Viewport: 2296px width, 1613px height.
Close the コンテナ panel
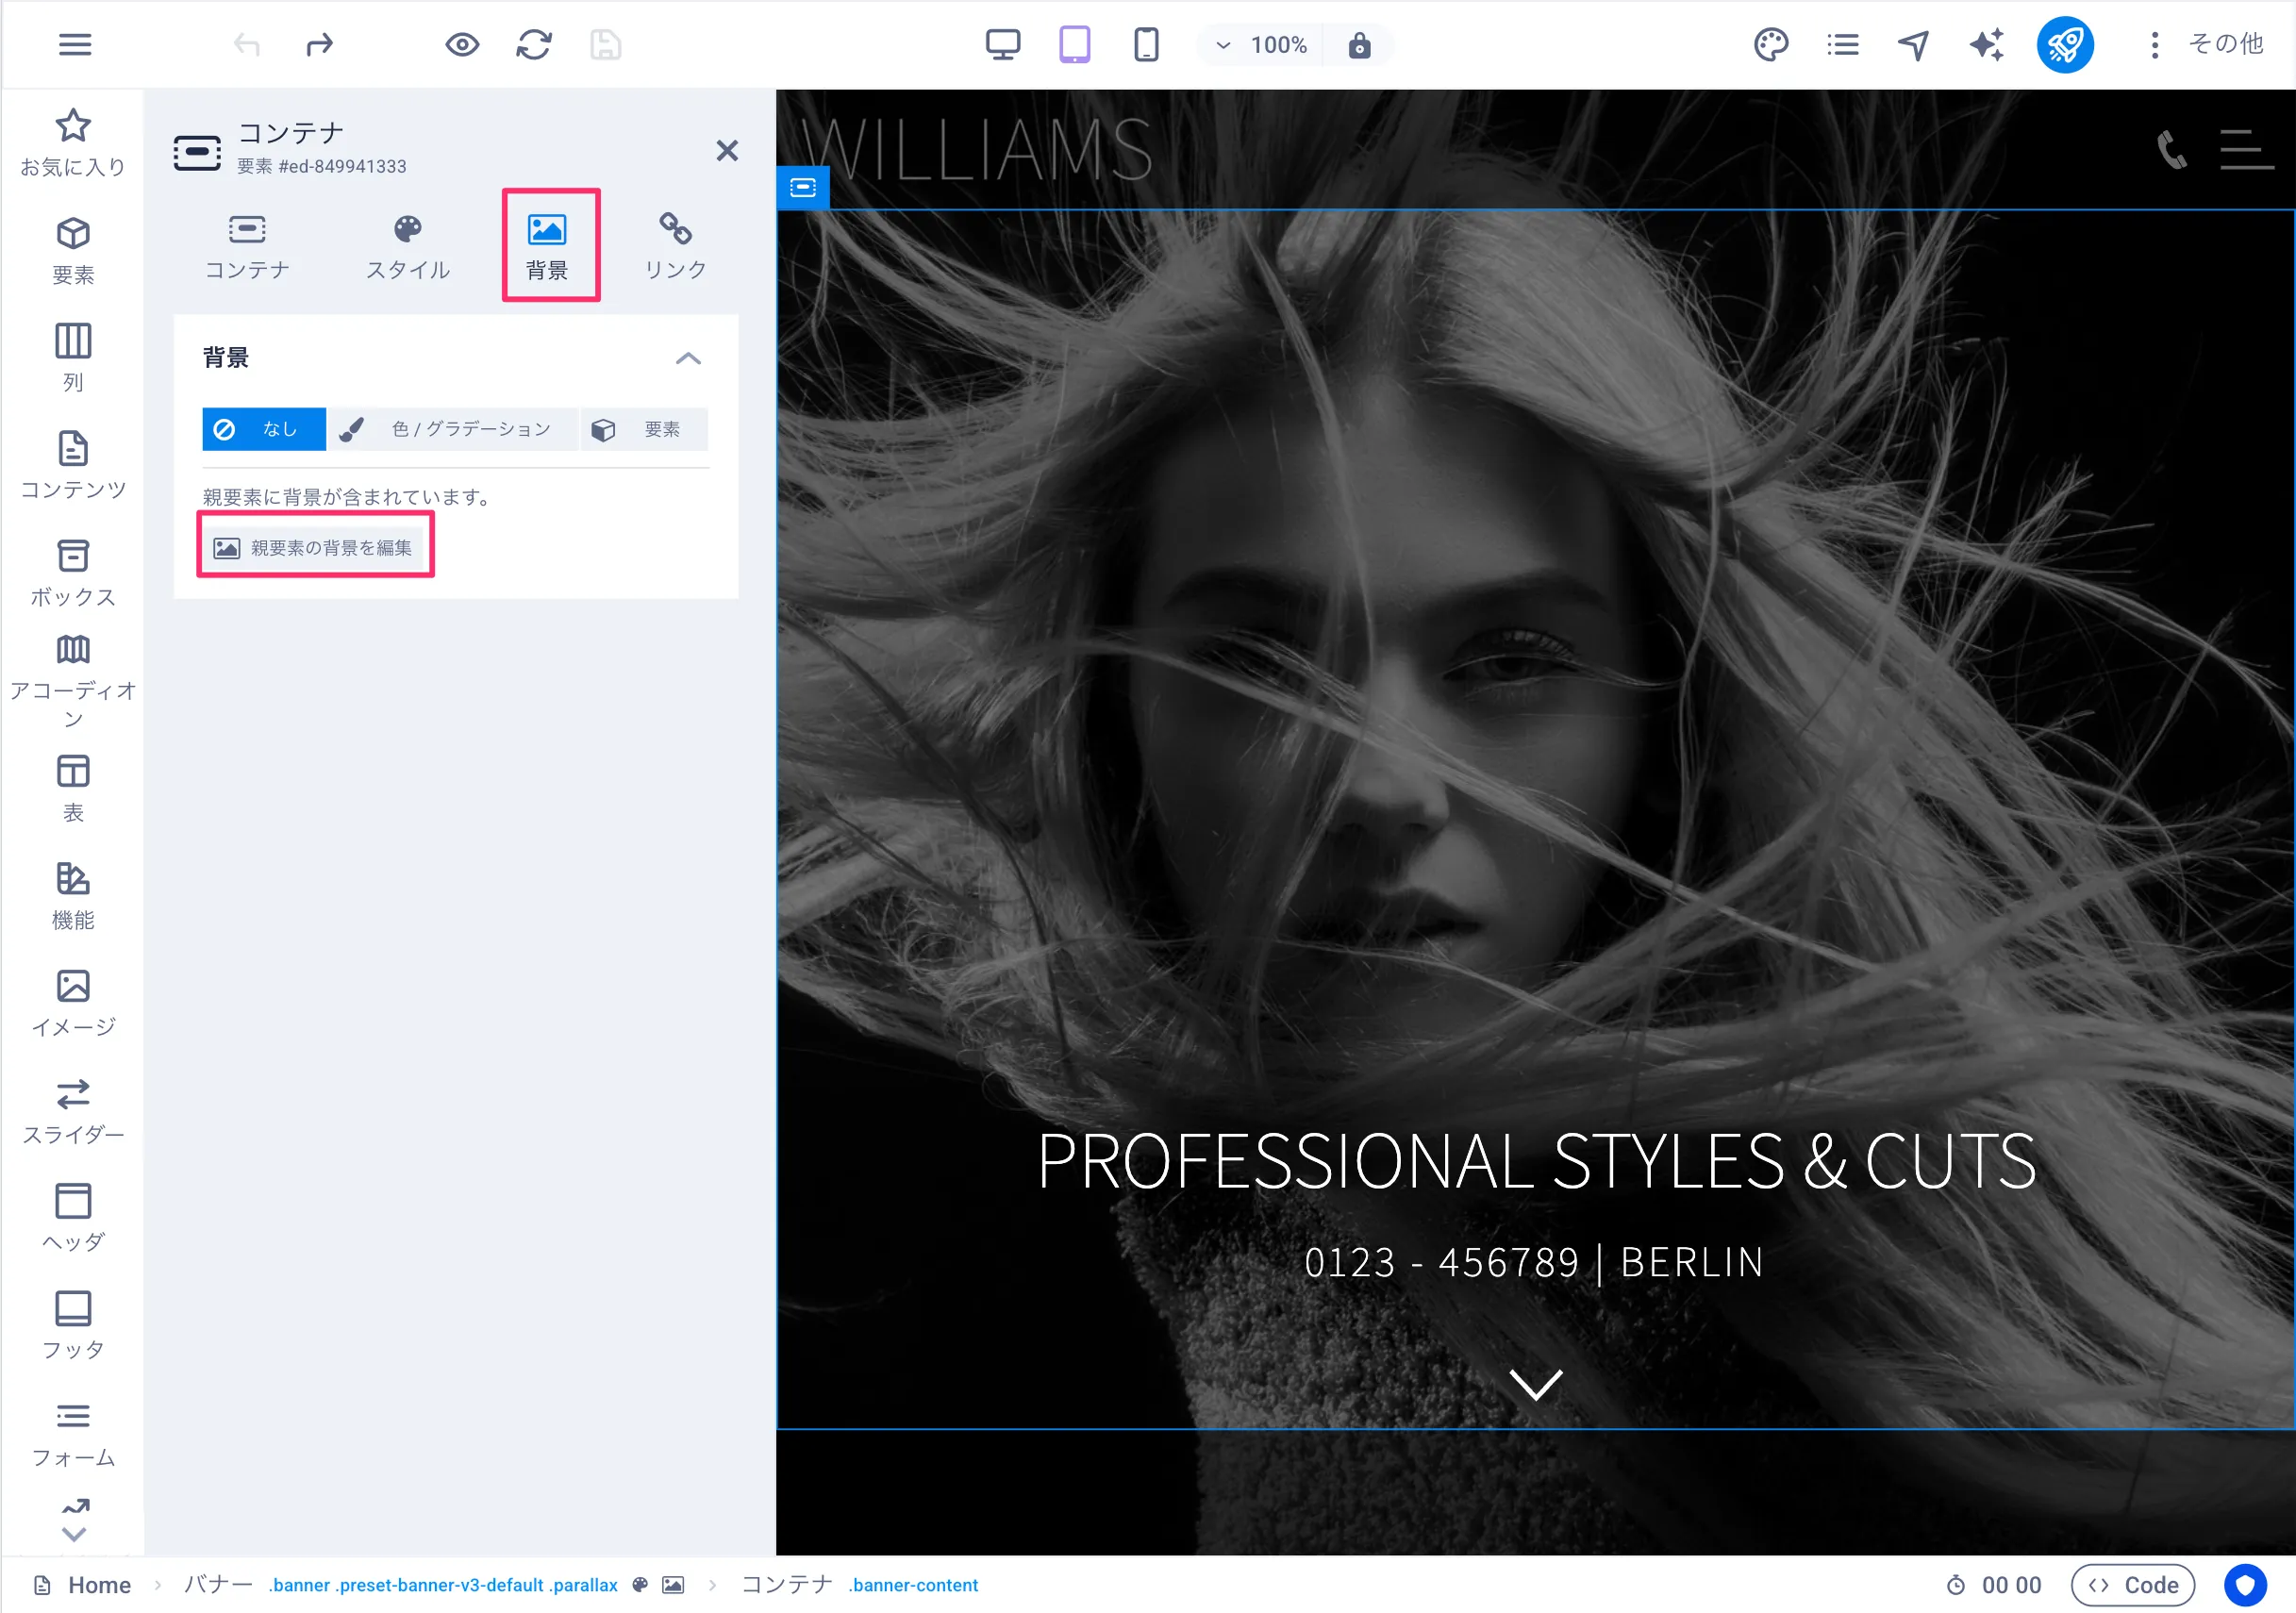(727, 151)
